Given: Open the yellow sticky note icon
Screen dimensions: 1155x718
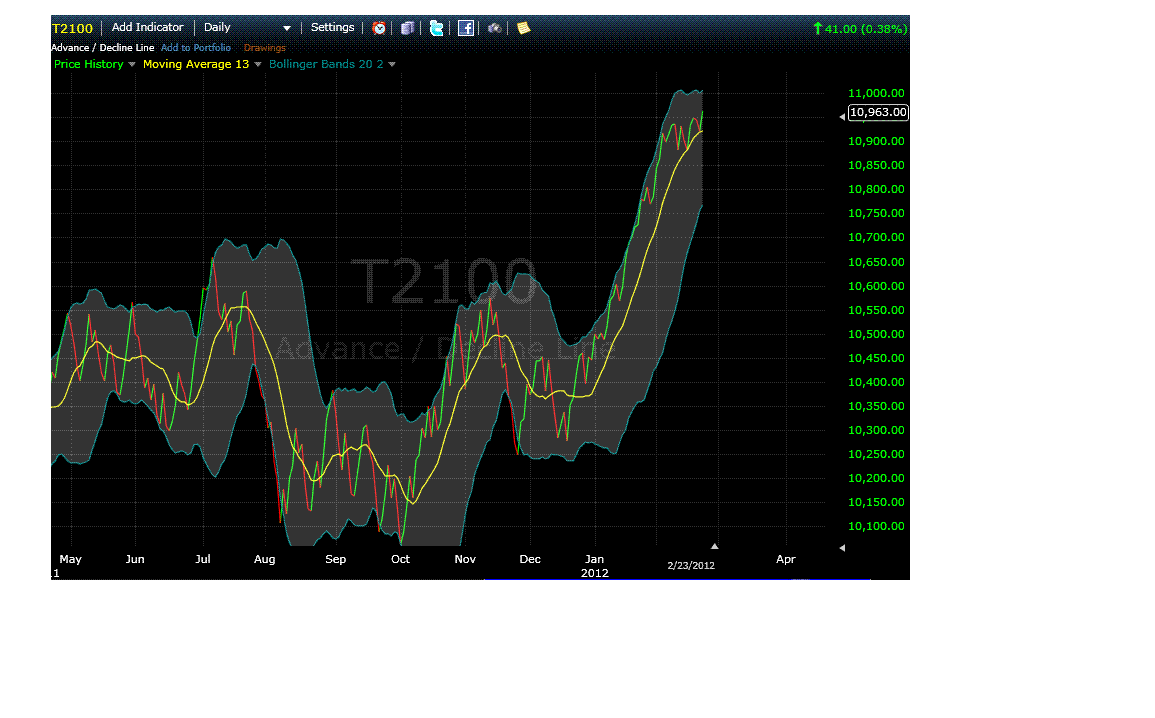Looking at the screenshot, I should click(523, 28).
